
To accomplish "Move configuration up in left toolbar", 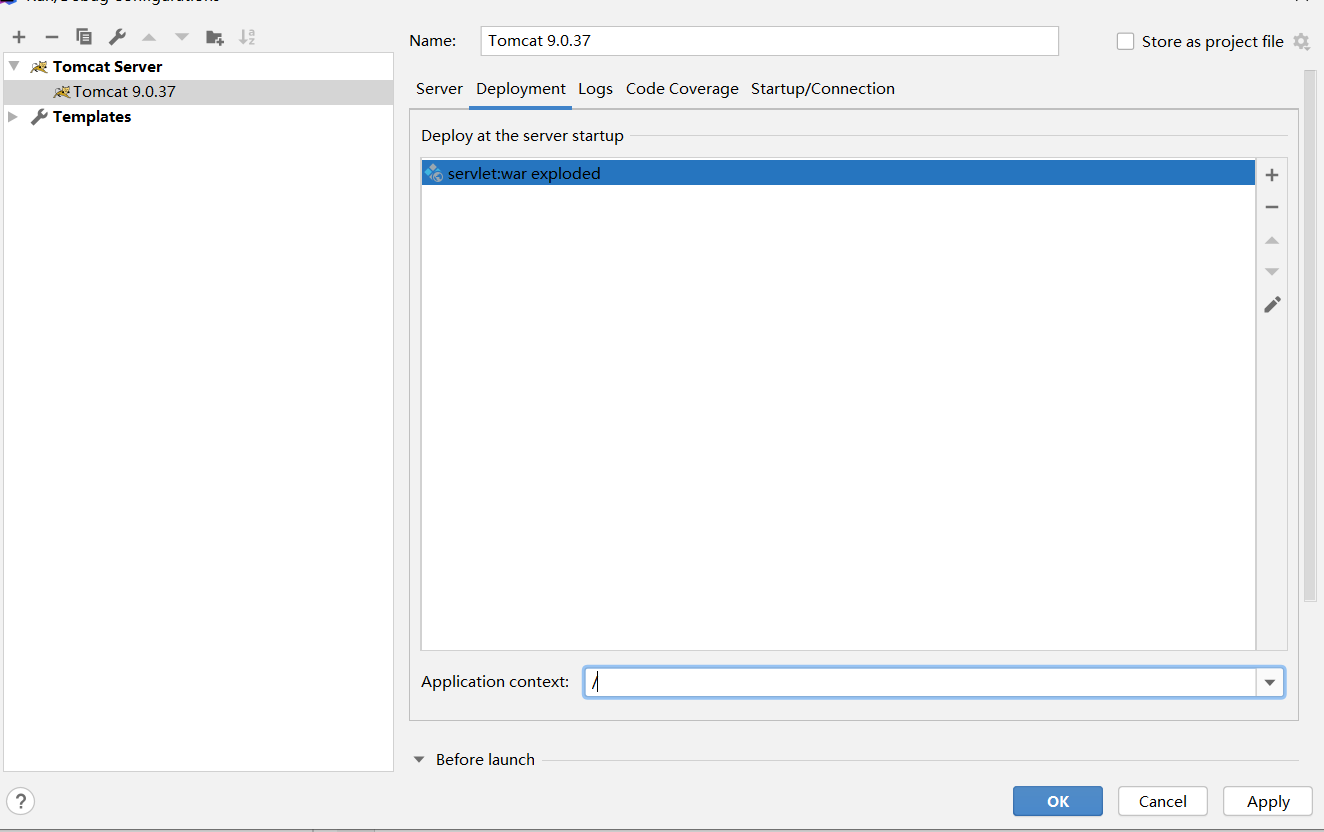I will tap(149, 37).
